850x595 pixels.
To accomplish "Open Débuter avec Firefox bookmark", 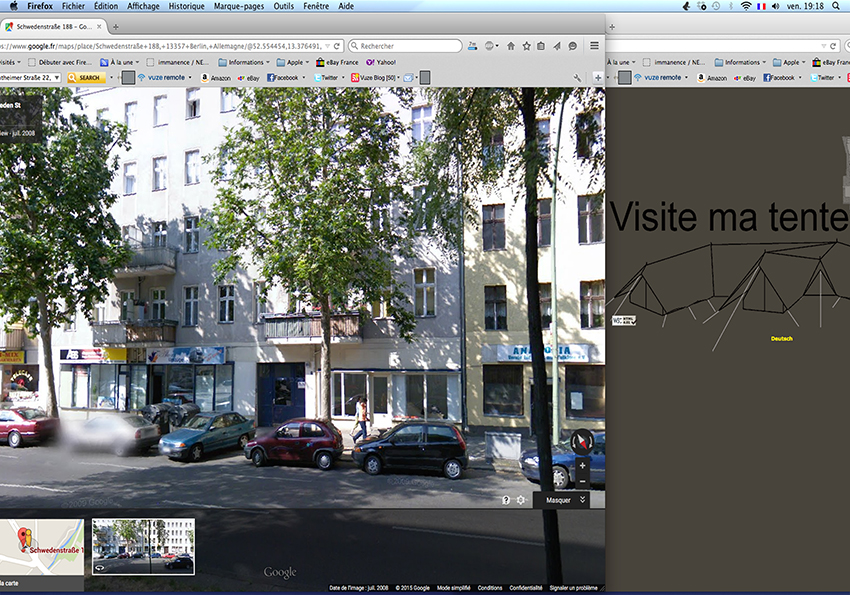I will (60, 62).
